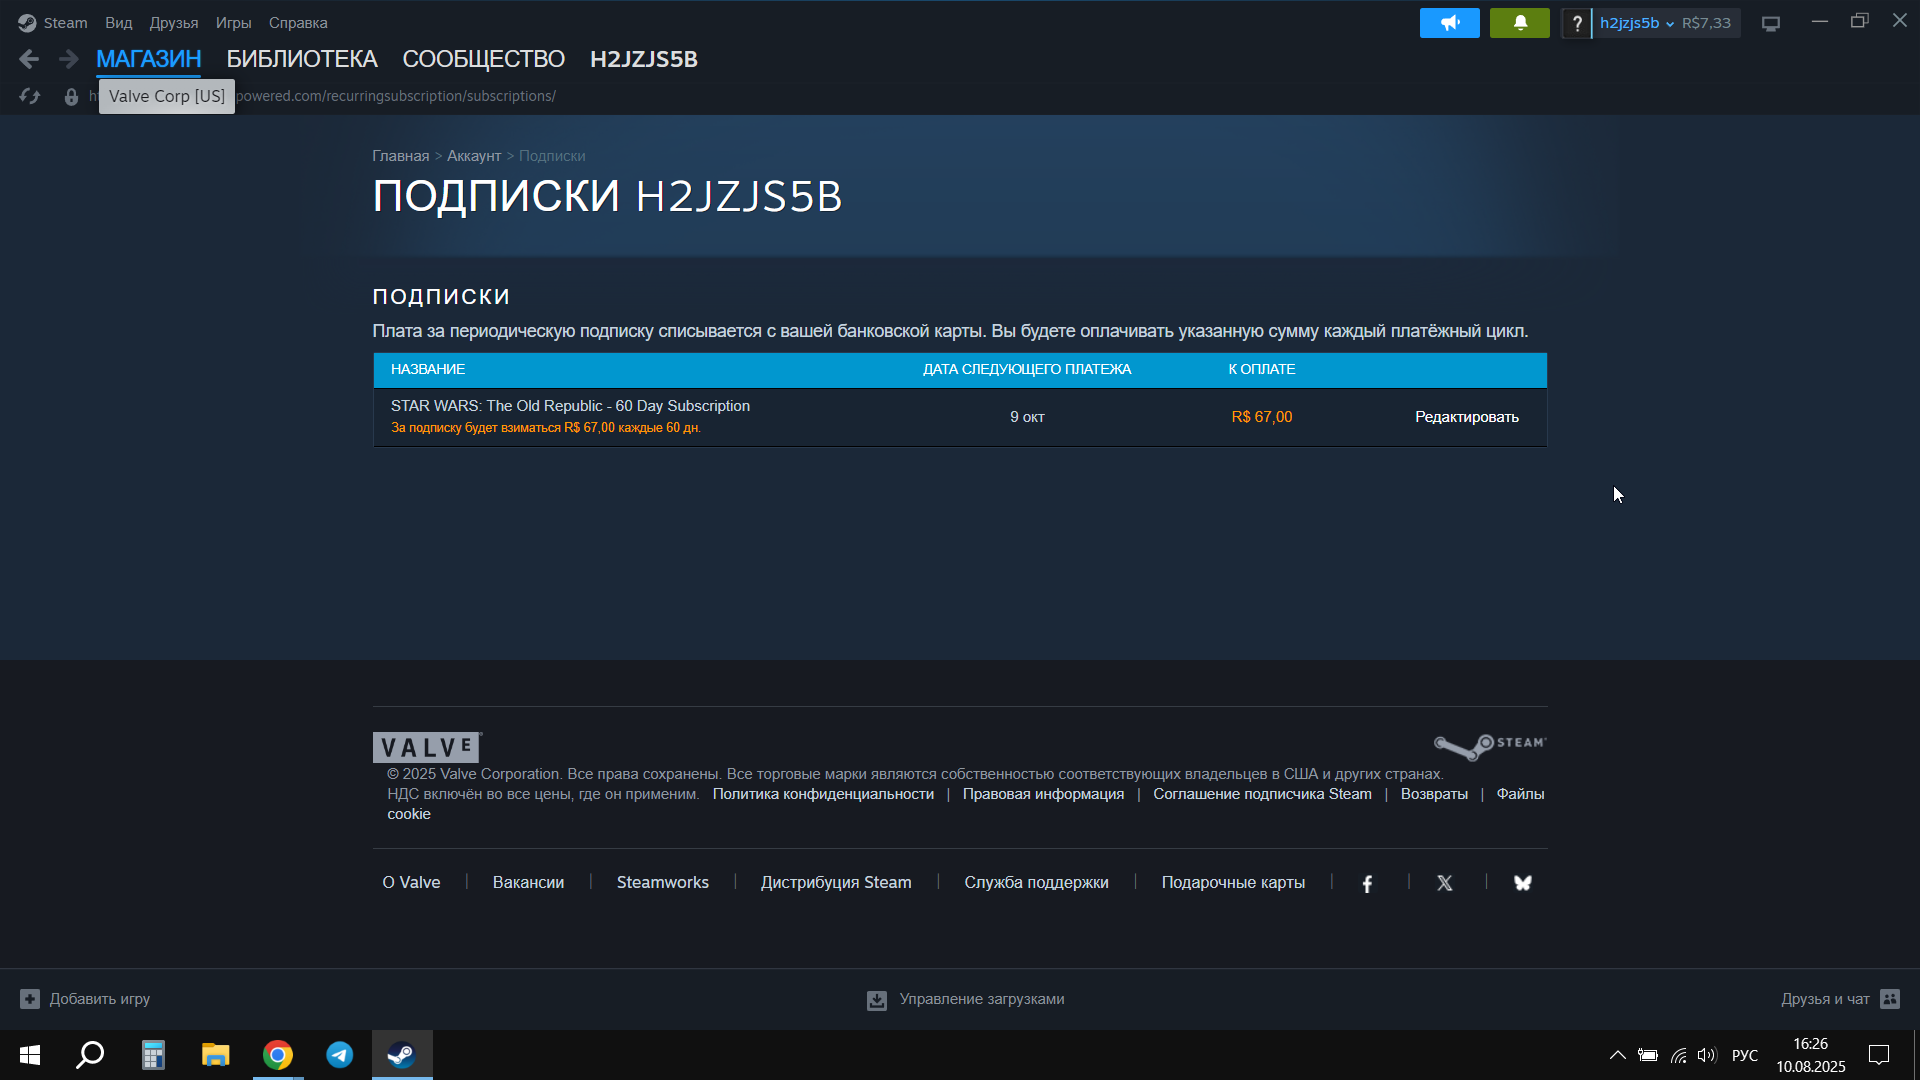Open О Valve footer link
The width and height of the screenshot is (1920, 1080).
click(x=411, y=883)
